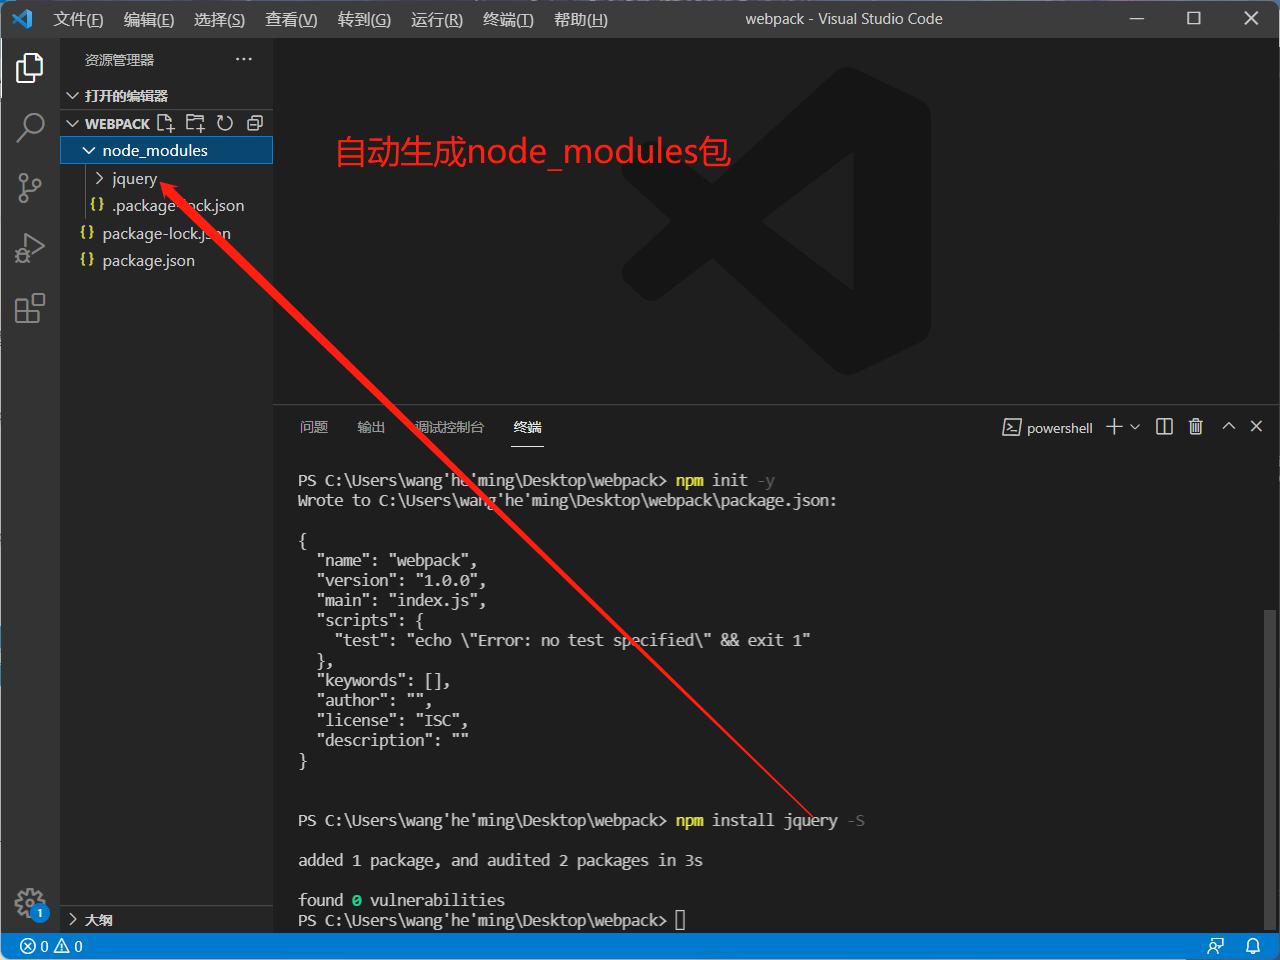Screen dimensions: 1280x960
Task: Minimize the VS Code window
Action: coord(1136,18)
